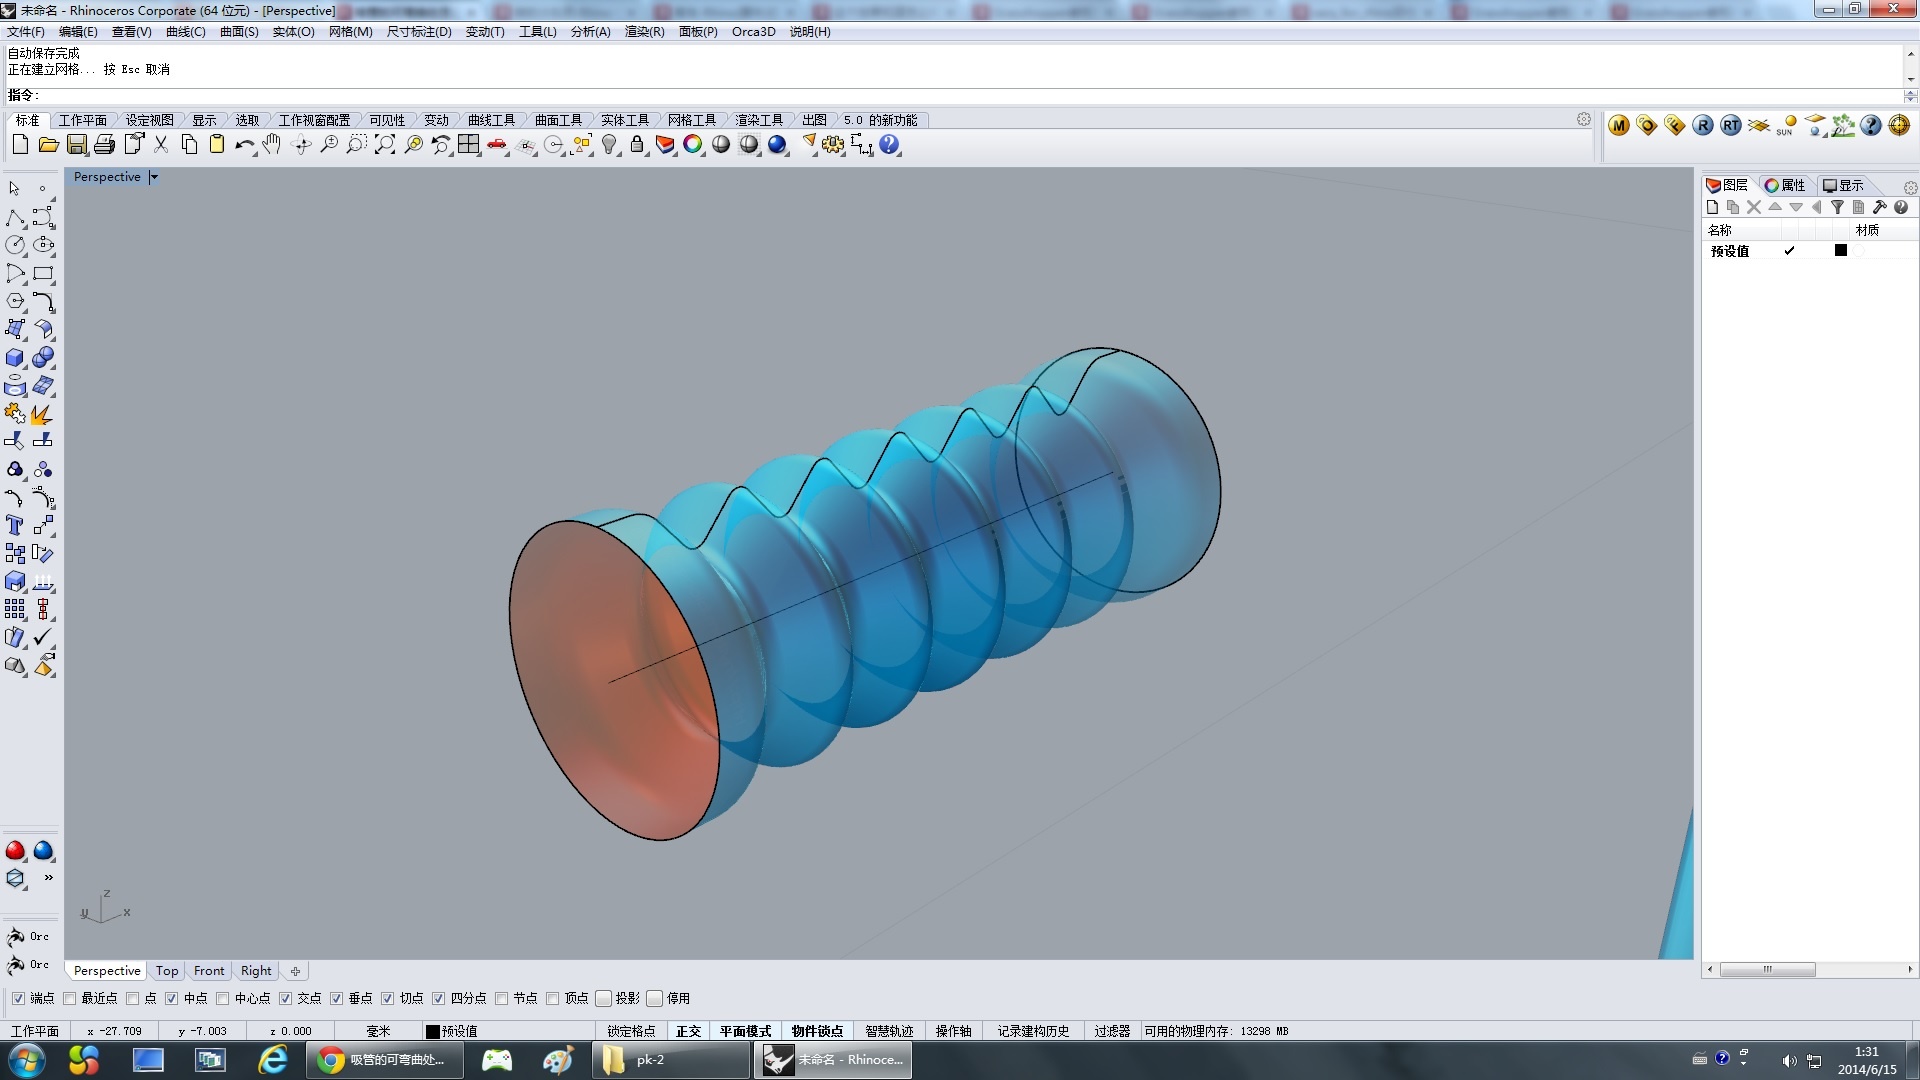Viewport: 1920px width, 1080px height.
Task: Open the 曲面(S) menu
Action: 239,32
